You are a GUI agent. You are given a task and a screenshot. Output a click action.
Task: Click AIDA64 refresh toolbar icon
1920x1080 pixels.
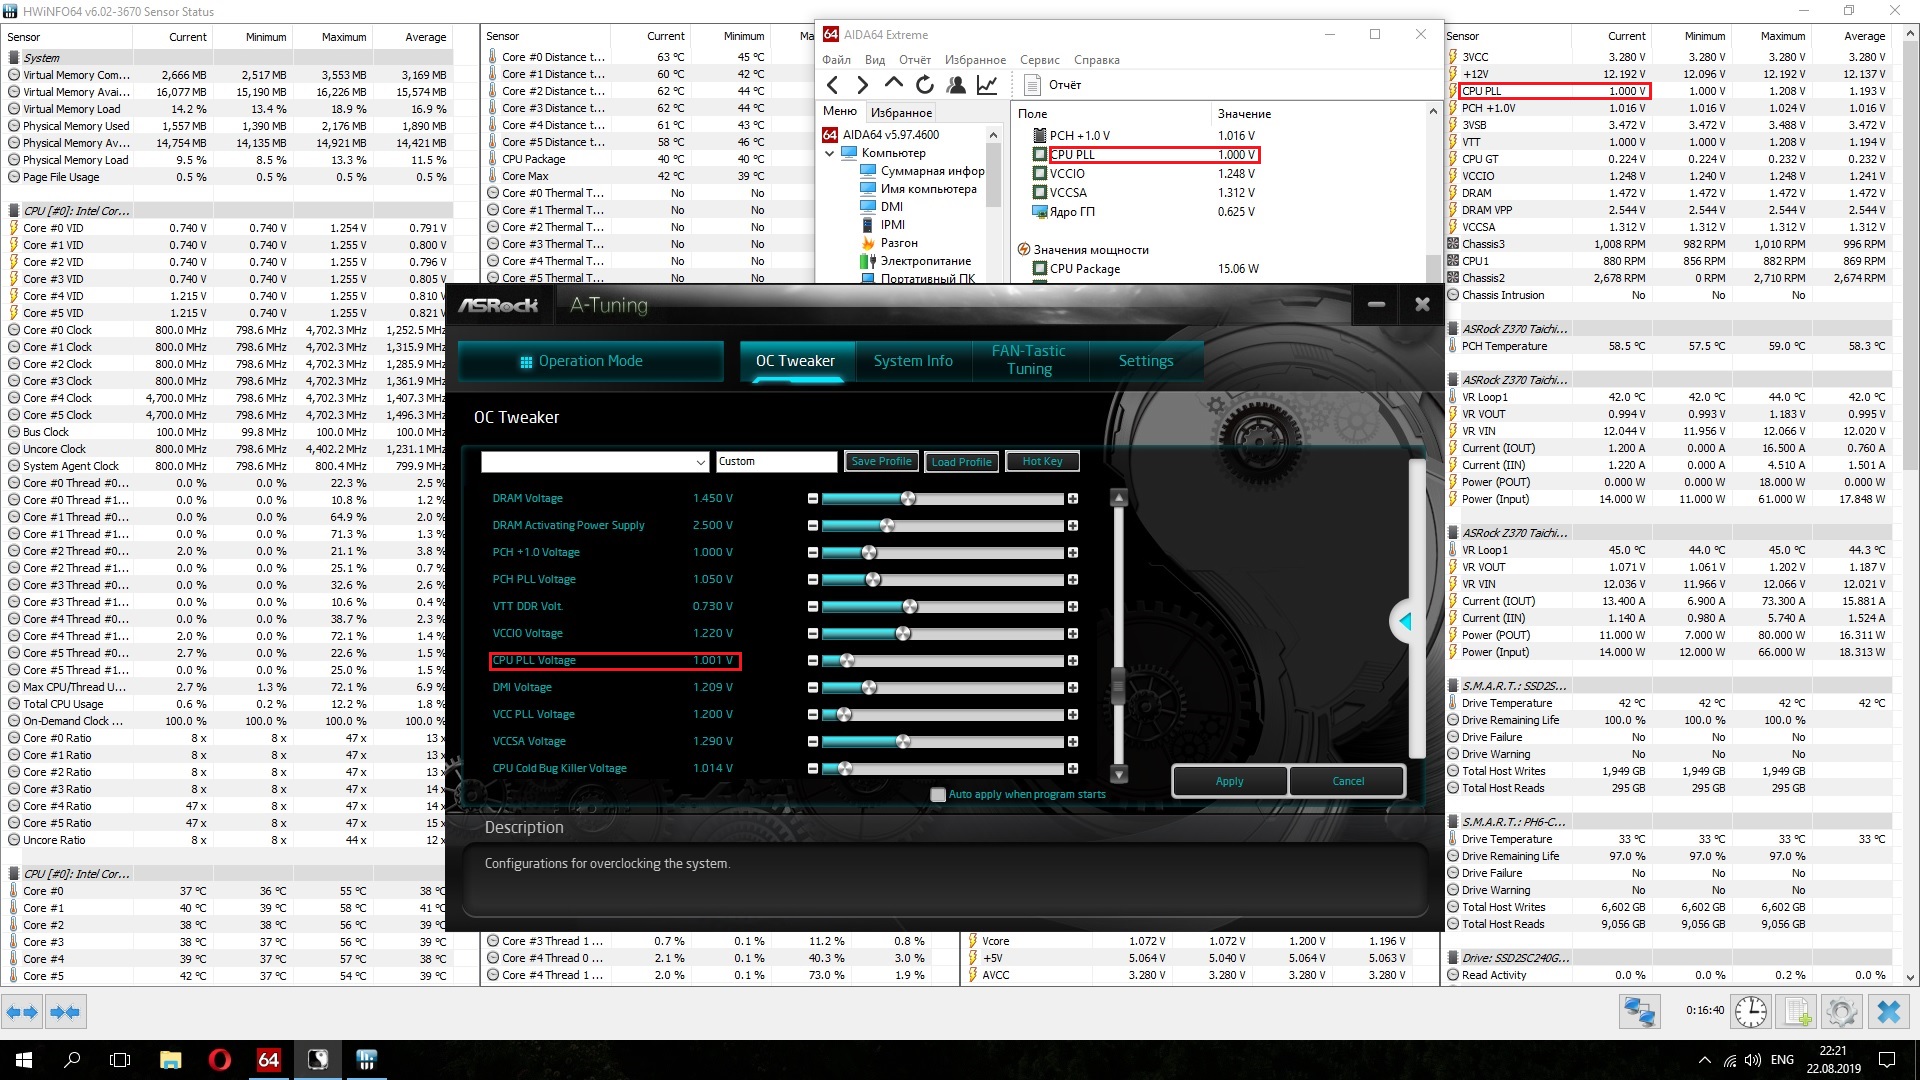[x=925, y=85]
